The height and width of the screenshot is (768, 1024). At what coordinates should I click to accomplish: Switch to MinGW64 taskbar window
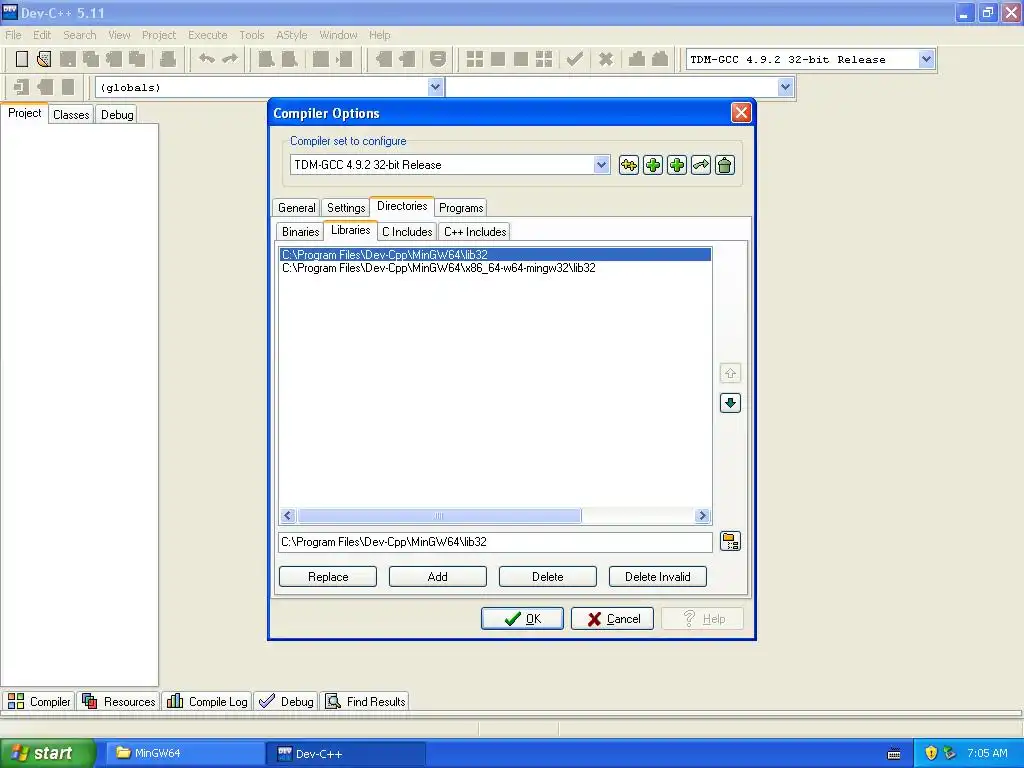(x=185, y=754)
